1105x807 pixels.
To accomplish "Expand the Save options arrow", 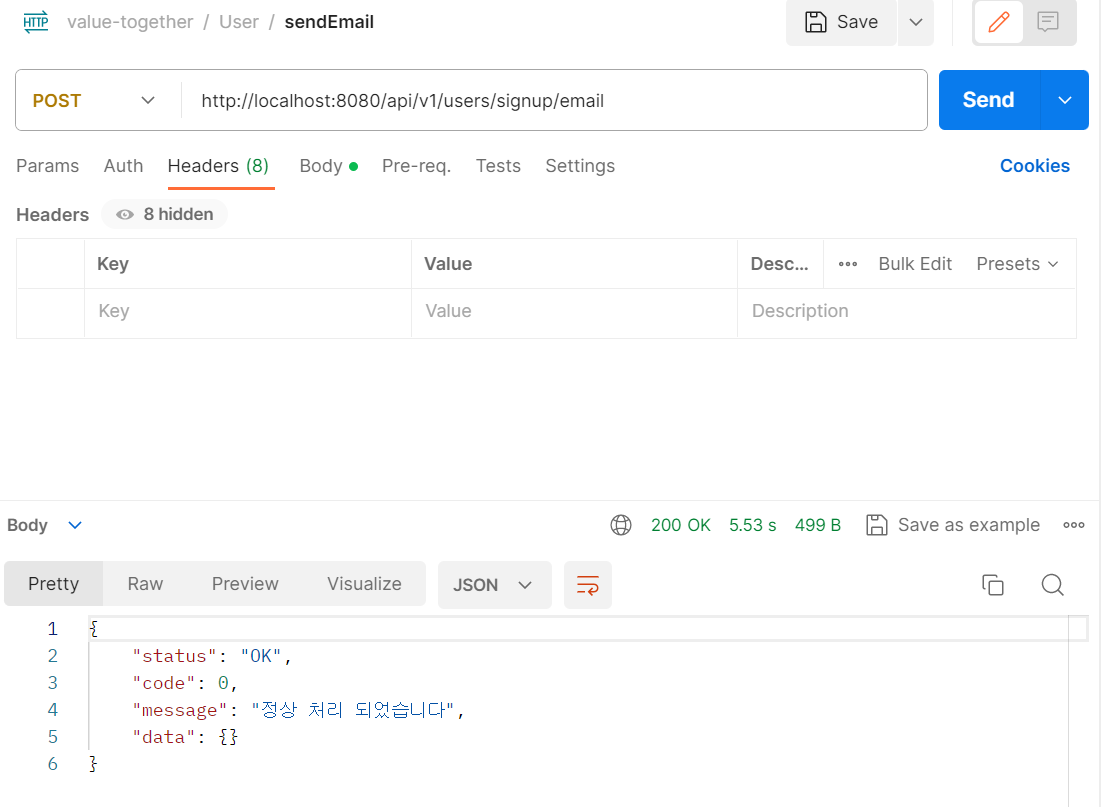I will pos(915,22).
